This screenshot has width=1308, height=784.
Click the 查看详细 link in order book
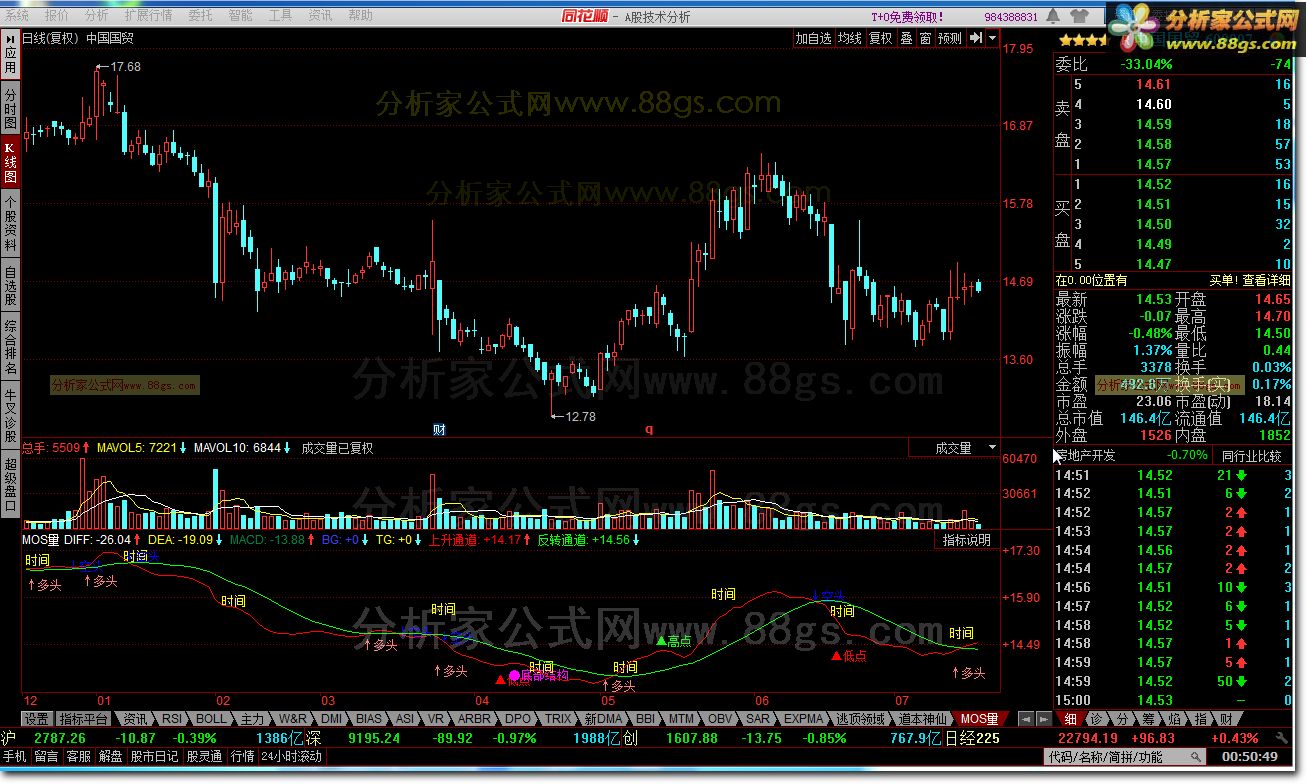(x=1266, y=281)
